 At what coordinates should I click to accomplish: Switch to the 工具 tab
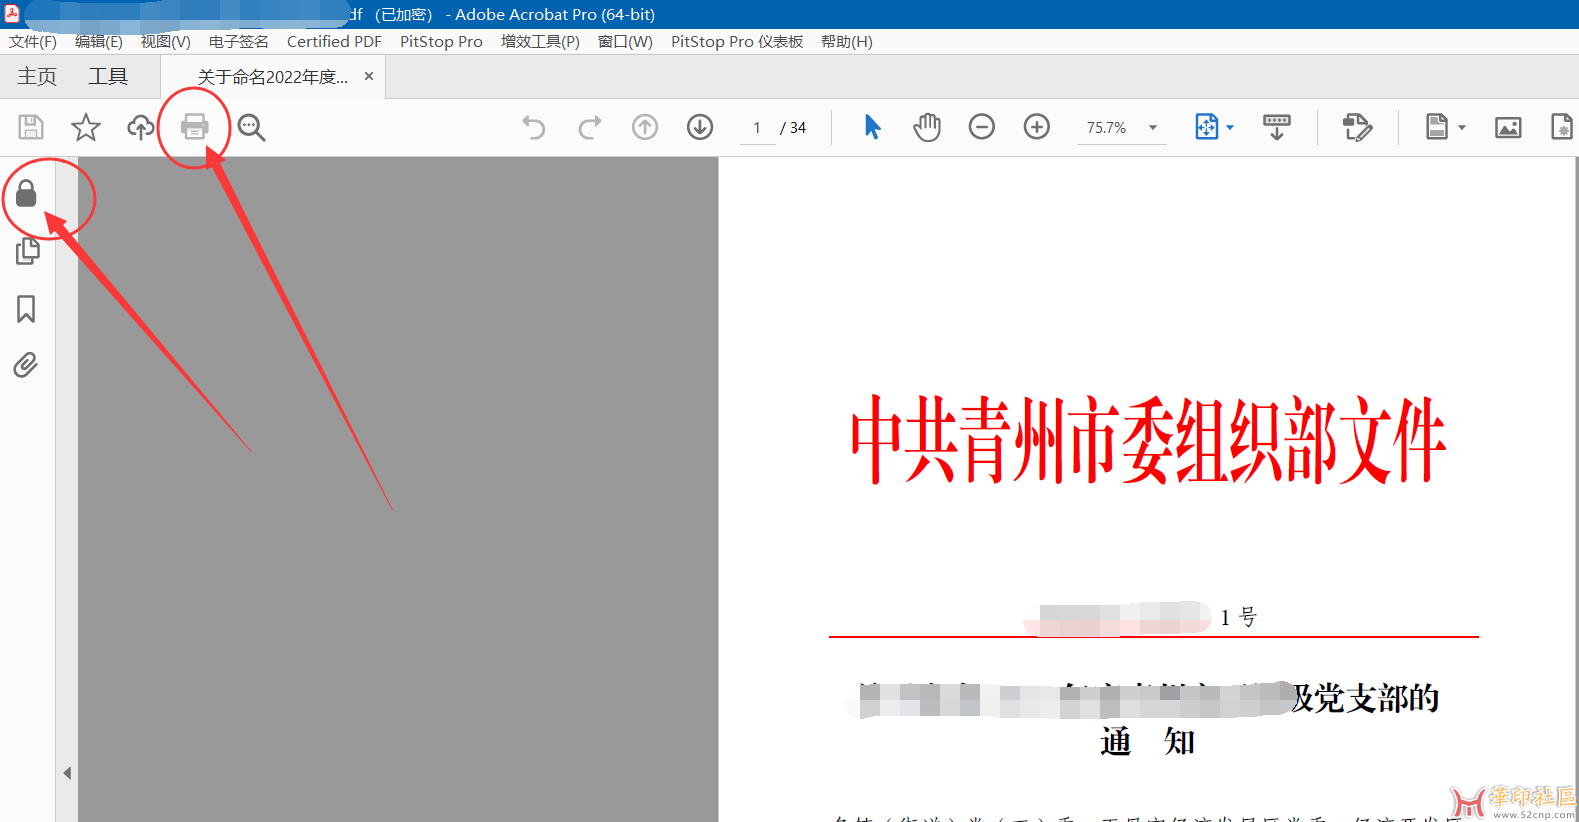click(x=108, y=77)
